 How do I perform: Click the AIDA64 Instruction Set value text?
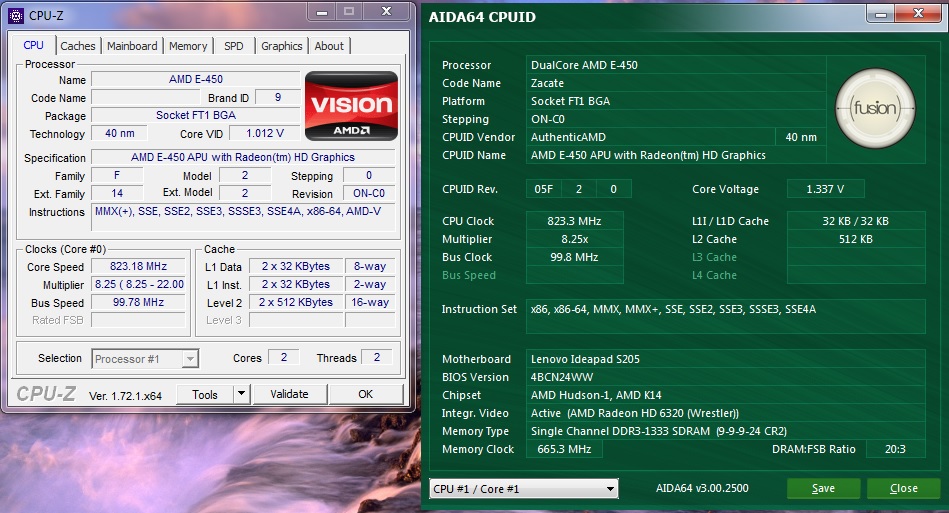click(x=673, y=309)
